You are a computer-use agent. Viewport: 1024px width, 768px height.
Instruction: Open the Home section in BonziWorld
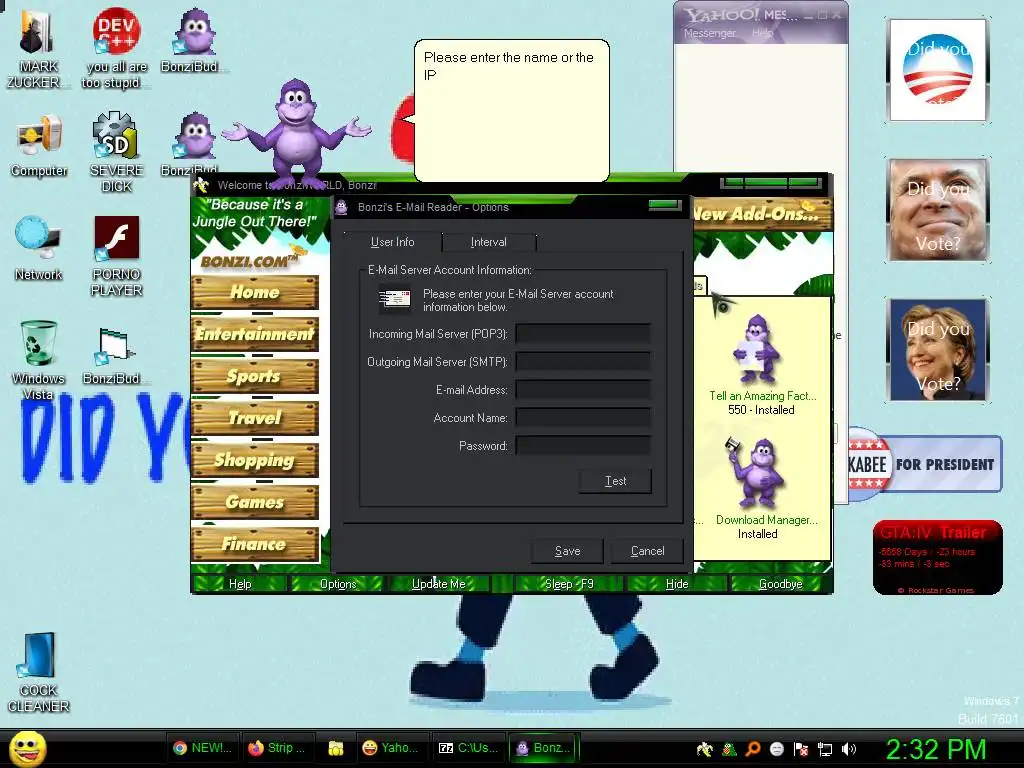coord(255,292)
